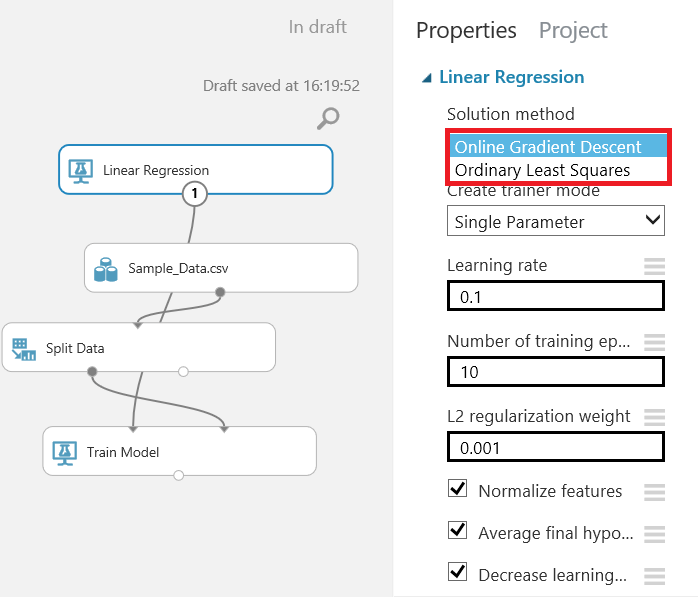Click the L2 regularization weight field

pyautogui.click(x=556, y=447)
